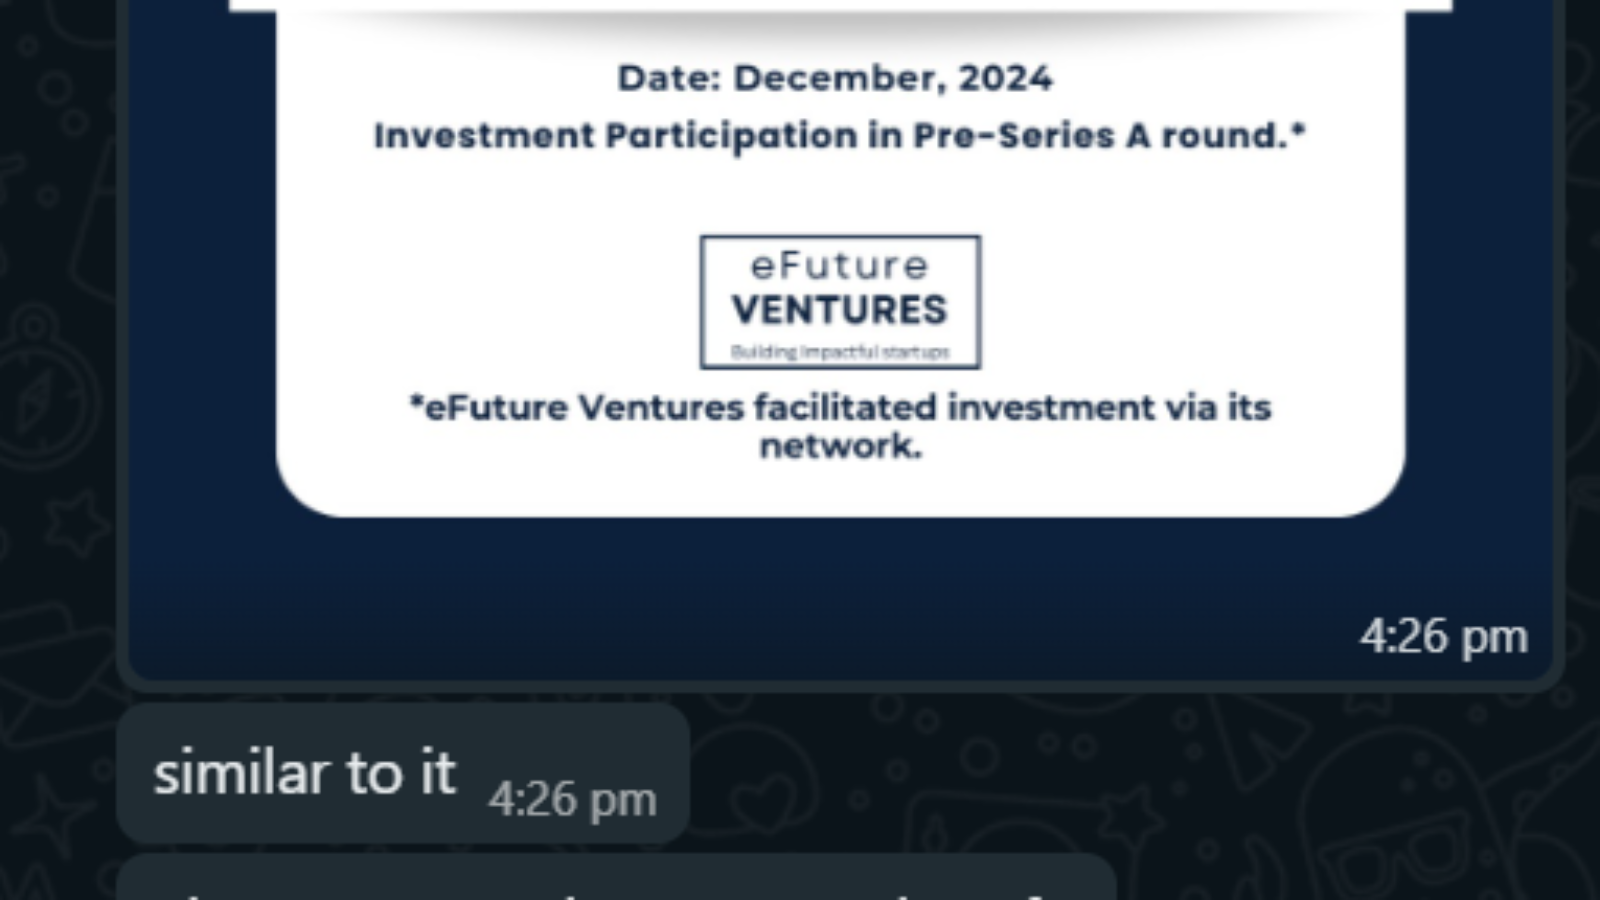
Task: Click the word 'eFuture' inside the logo
Action: coord(840,266)
